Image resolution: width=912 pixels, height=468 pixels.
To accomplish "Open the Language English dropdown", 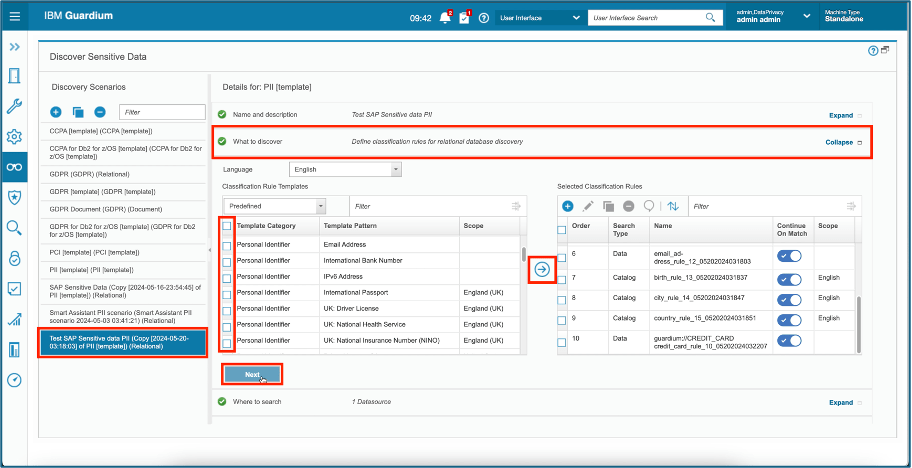I will pyautogui.click(x=345, y=170).
